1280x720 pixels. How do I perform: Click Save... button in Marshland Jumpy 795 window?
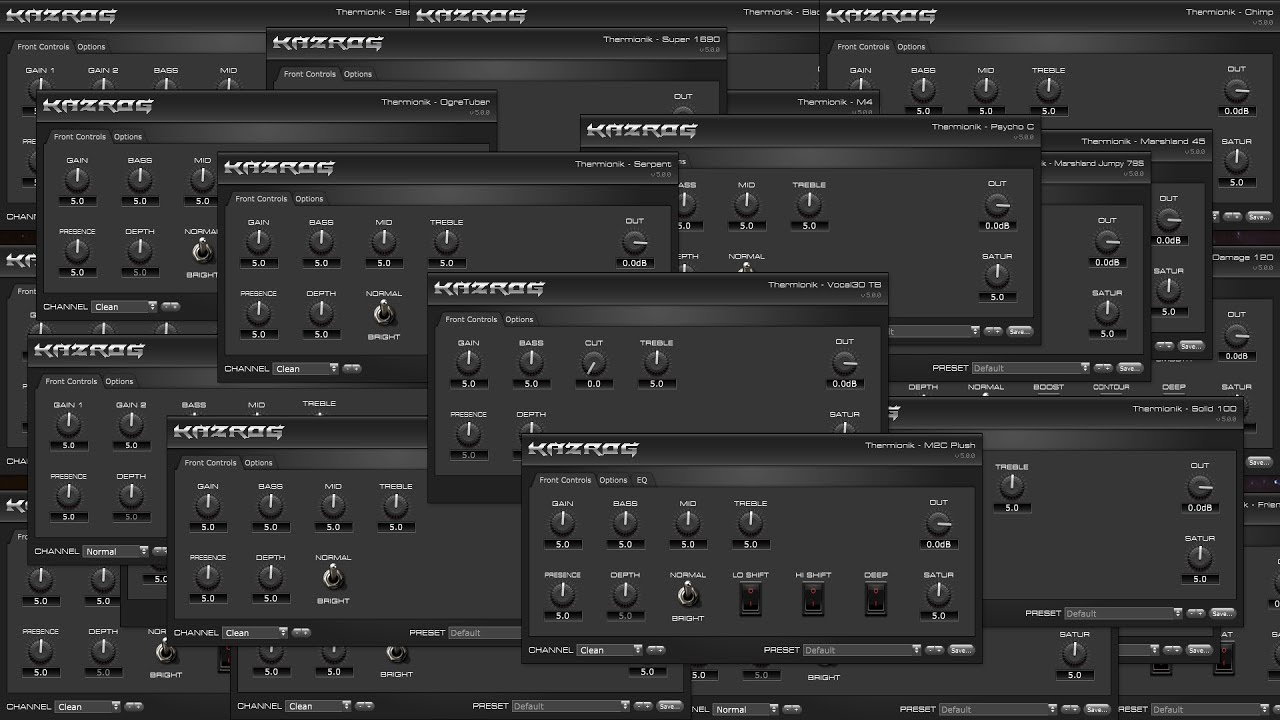[x=1130, y=368]
